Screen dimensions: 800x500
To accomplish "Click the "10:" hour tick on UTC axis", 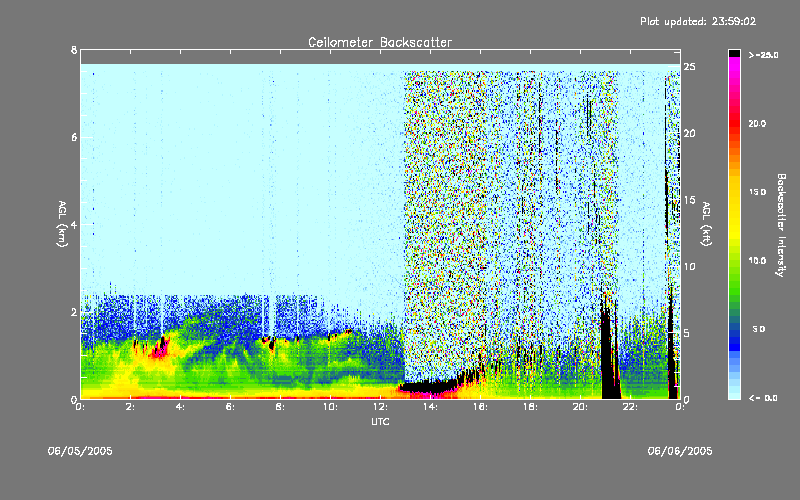I will click(x=330, y=407).
